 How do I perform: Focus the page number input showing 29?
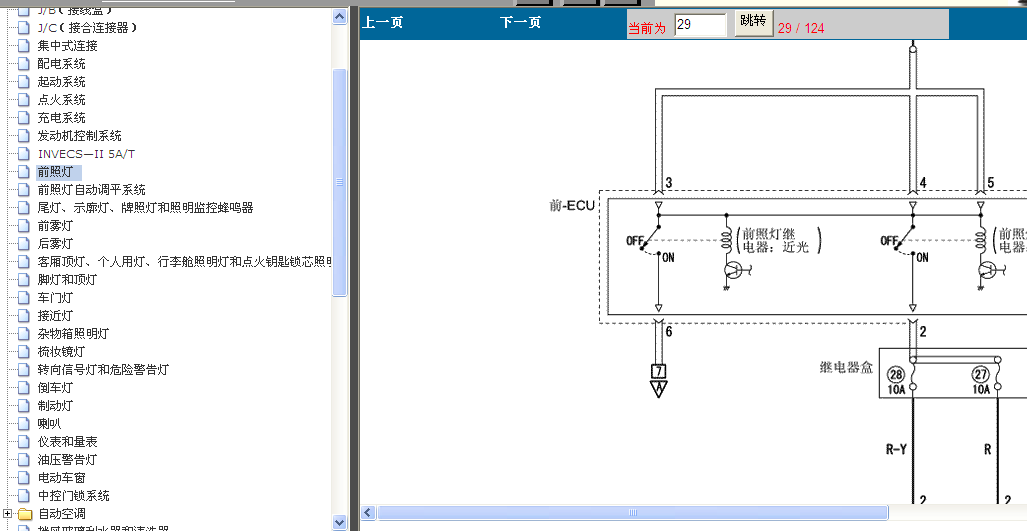pyautogui.click(x=700, y=25)
